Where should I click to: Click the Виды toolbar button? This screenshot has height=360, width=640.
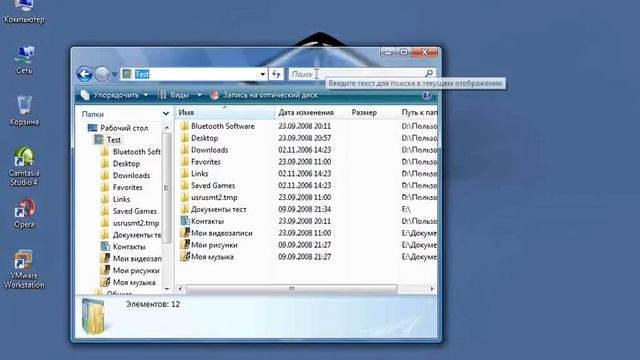pyautogui.click(x=174, y=95)
